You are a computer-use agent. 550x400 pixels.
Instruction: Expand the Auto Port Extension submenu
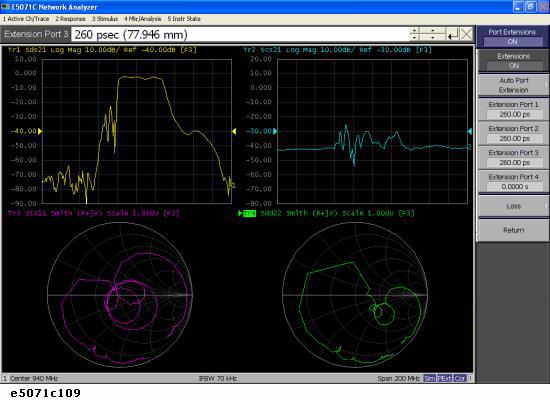tap(513, 85)
